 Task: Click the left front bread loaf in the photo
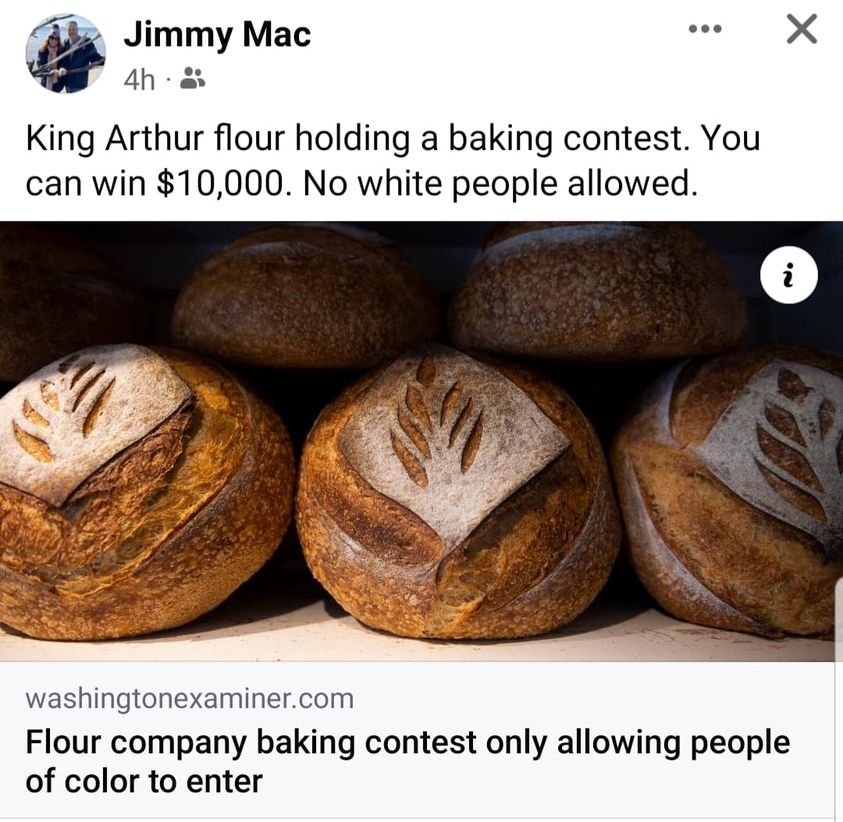pos(145,491)
